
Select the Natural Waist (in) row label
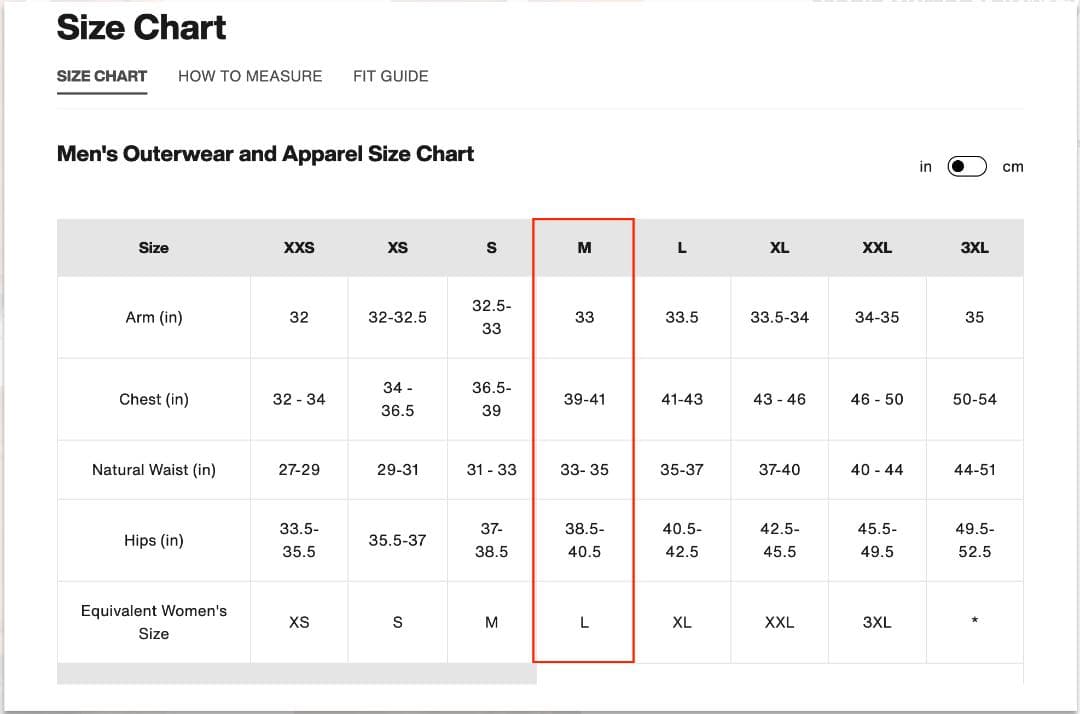coord(154,470)
